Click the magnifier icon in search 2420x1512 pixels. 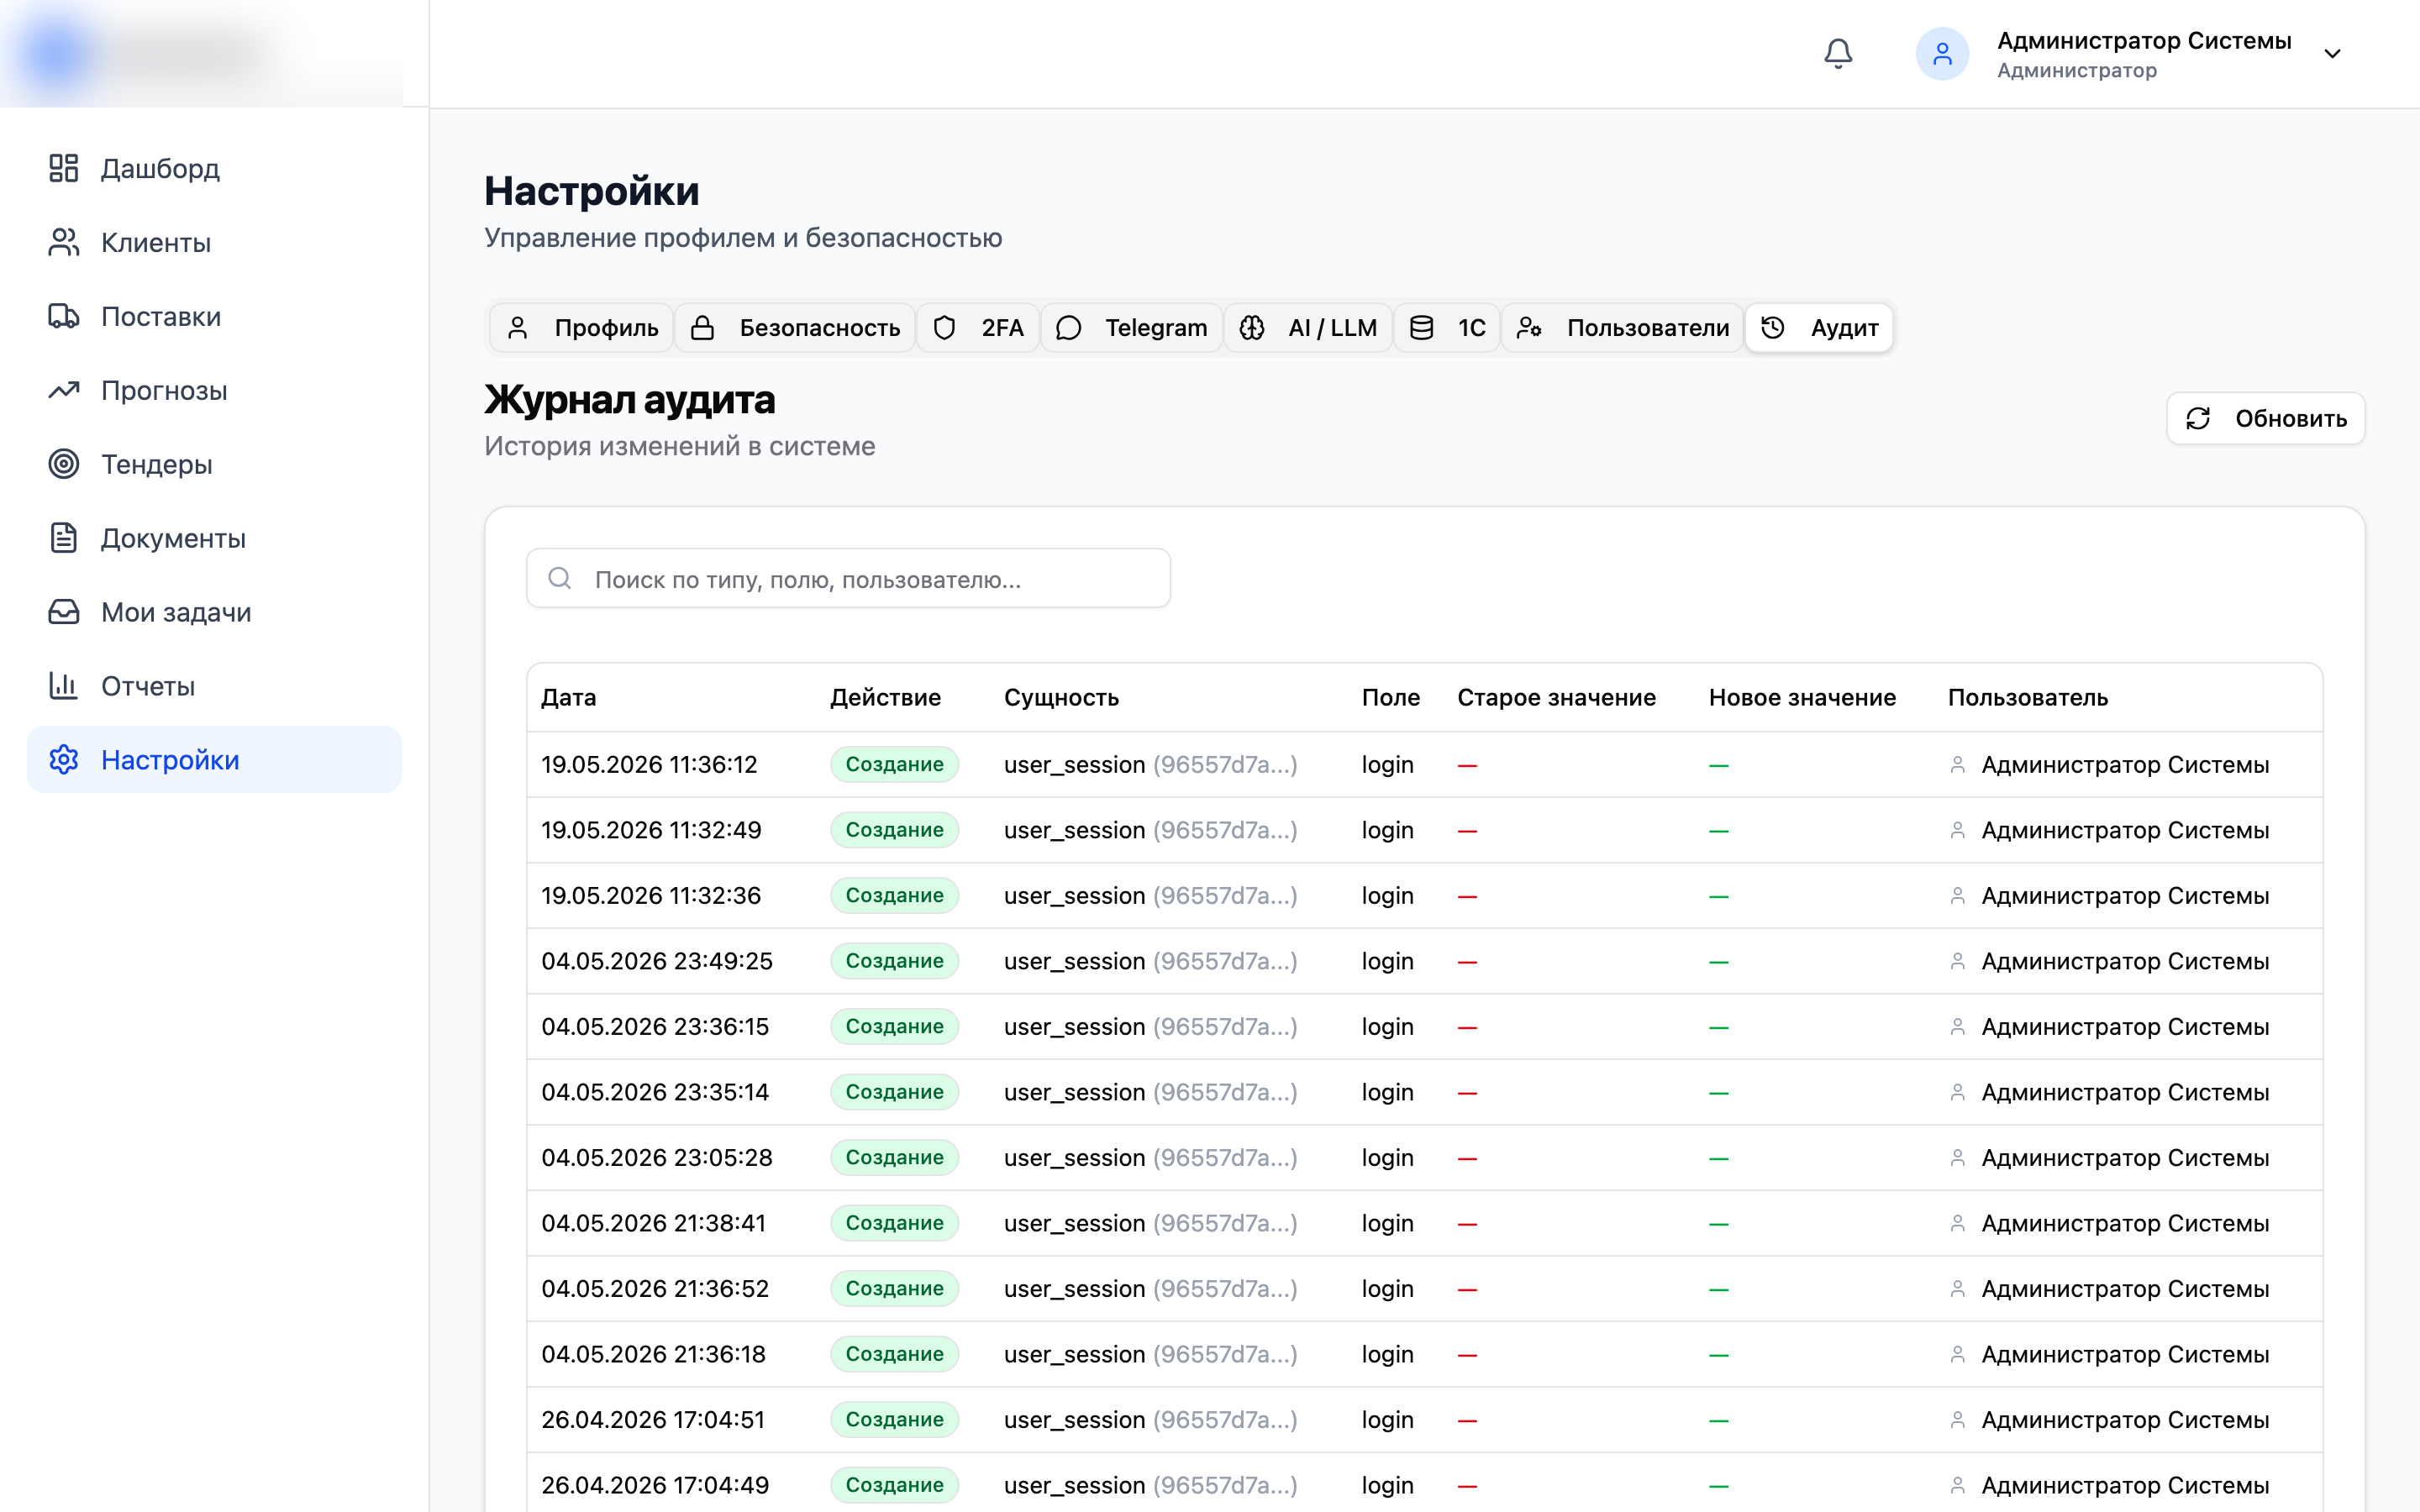click(560, 578)
